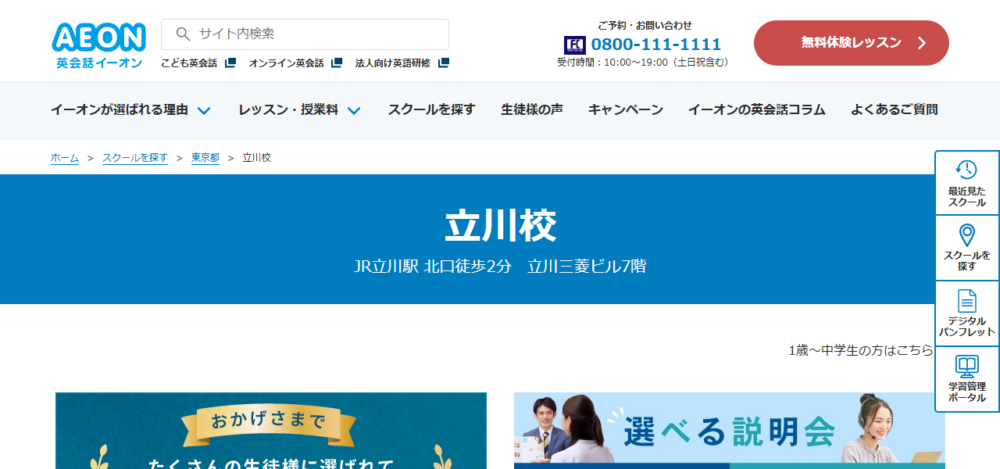Click external-window icon beside オンライン英会話
This screenshot has height=469, width=1000.
pos(337,63)
